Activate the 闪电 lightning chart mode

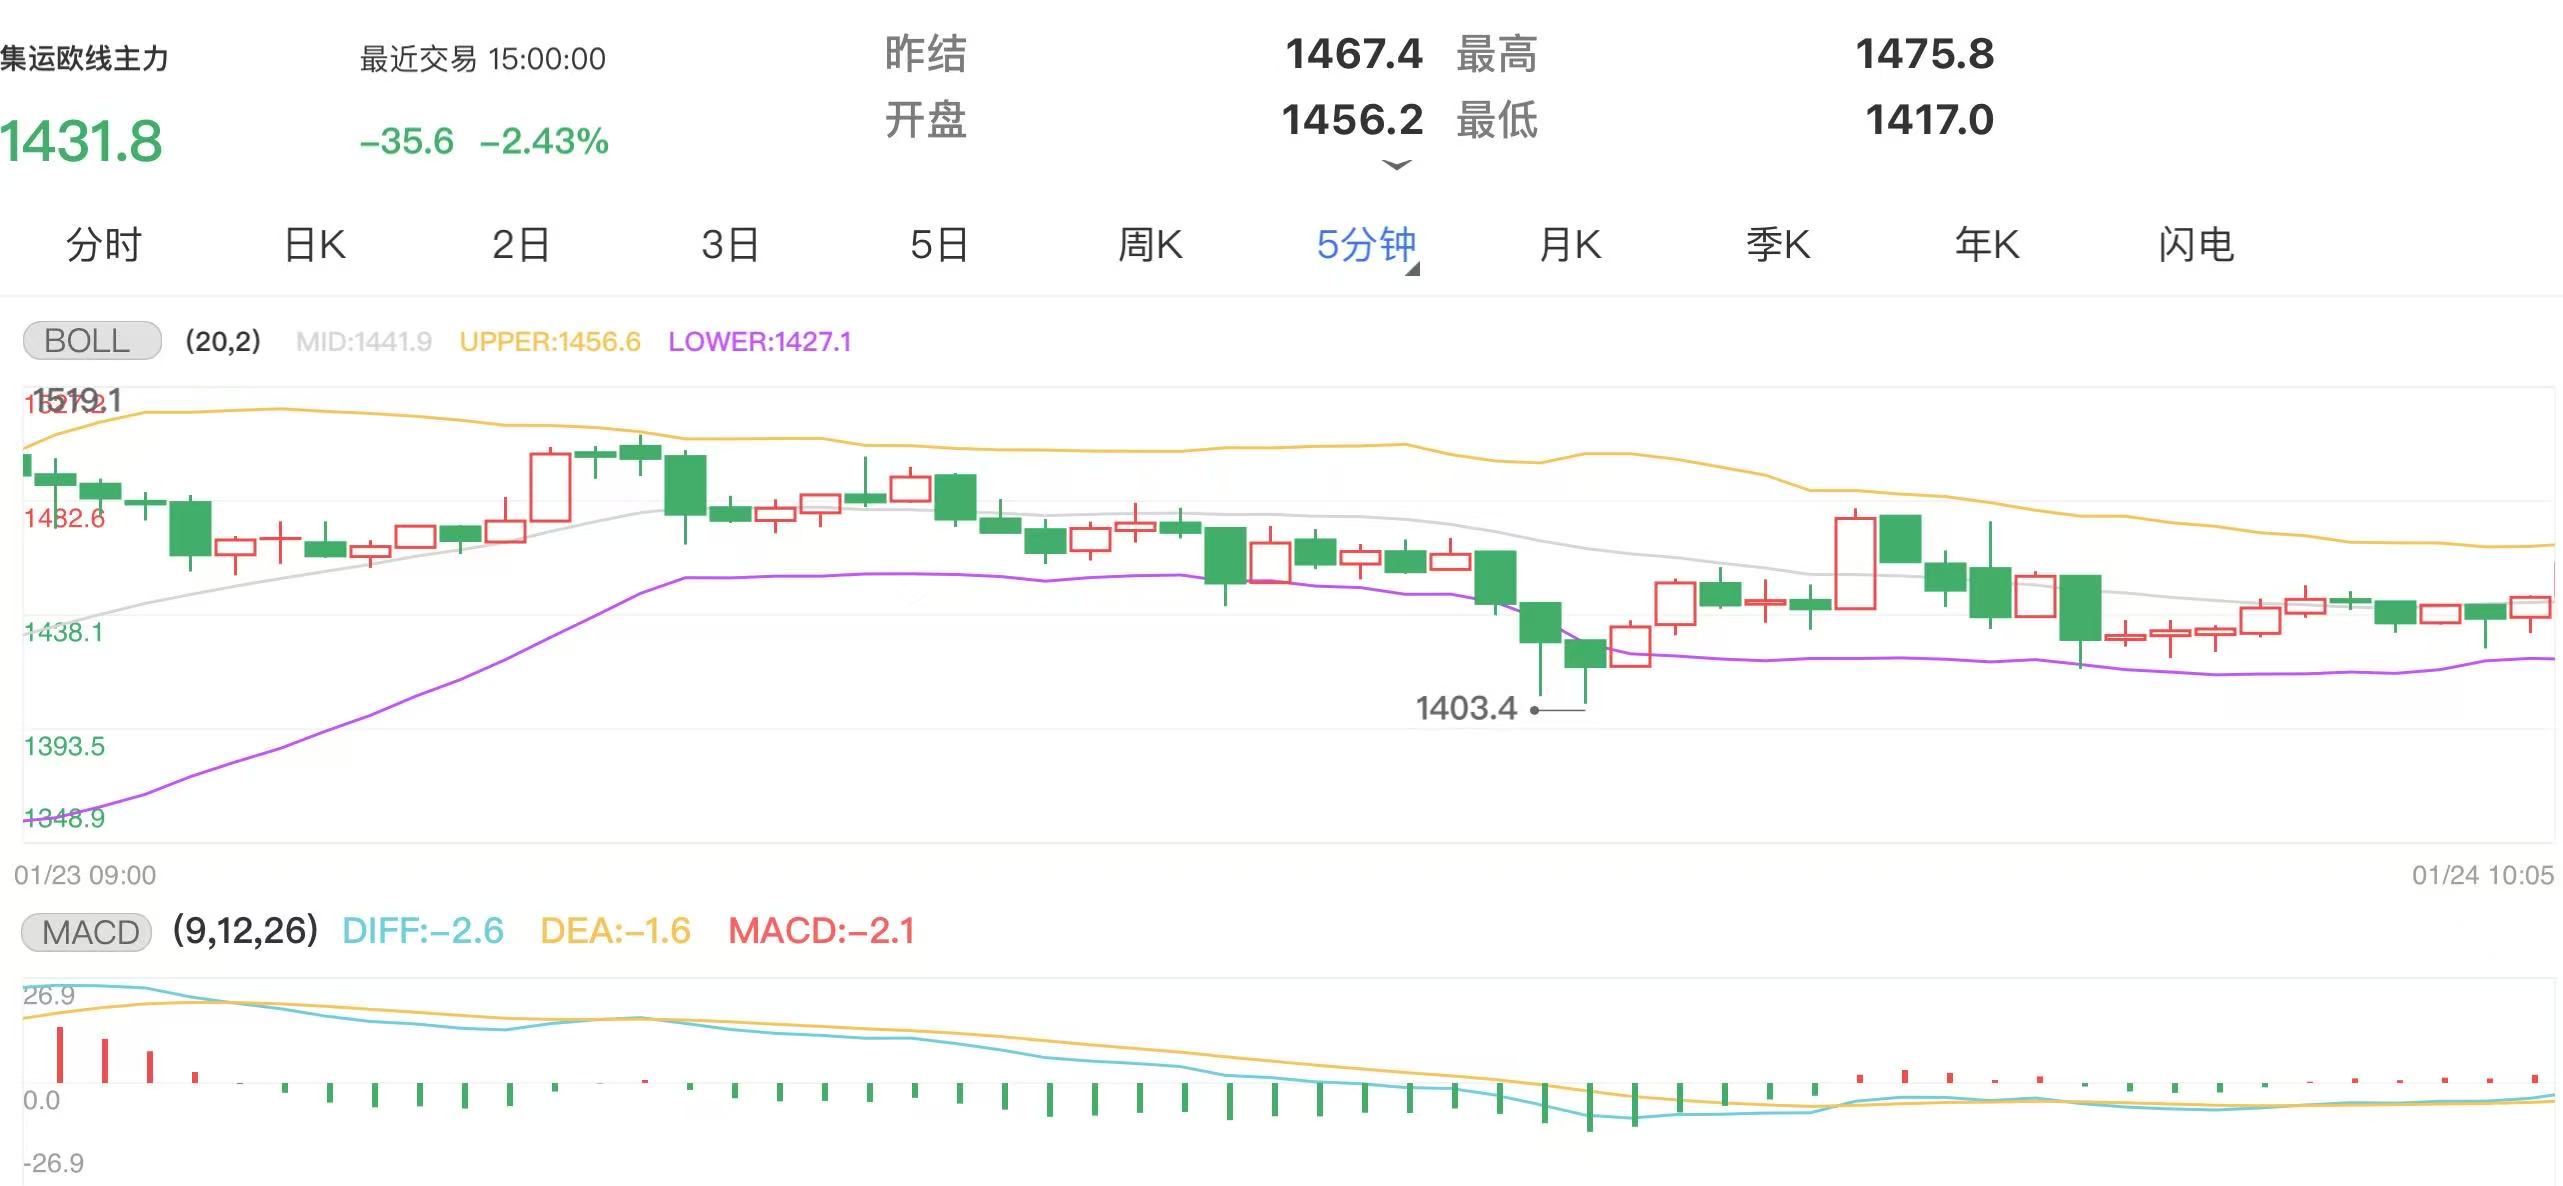(x=2195, y=243)
